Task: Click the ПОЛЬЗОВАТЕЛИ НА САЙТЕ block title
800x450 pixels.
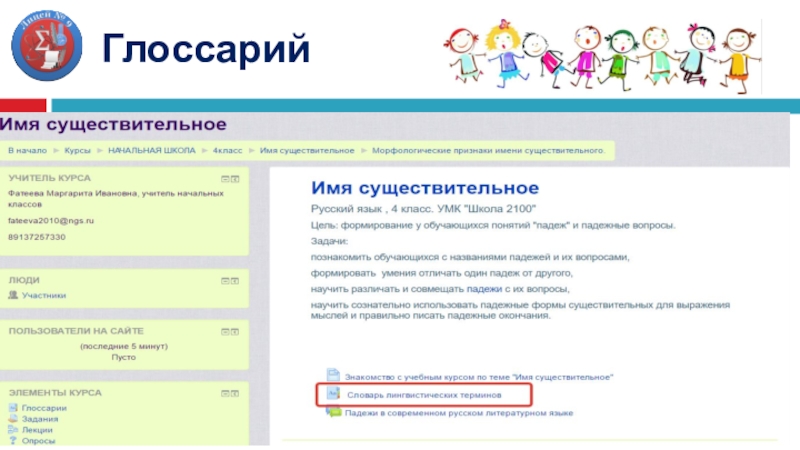Action: click(x=76, y=331)
